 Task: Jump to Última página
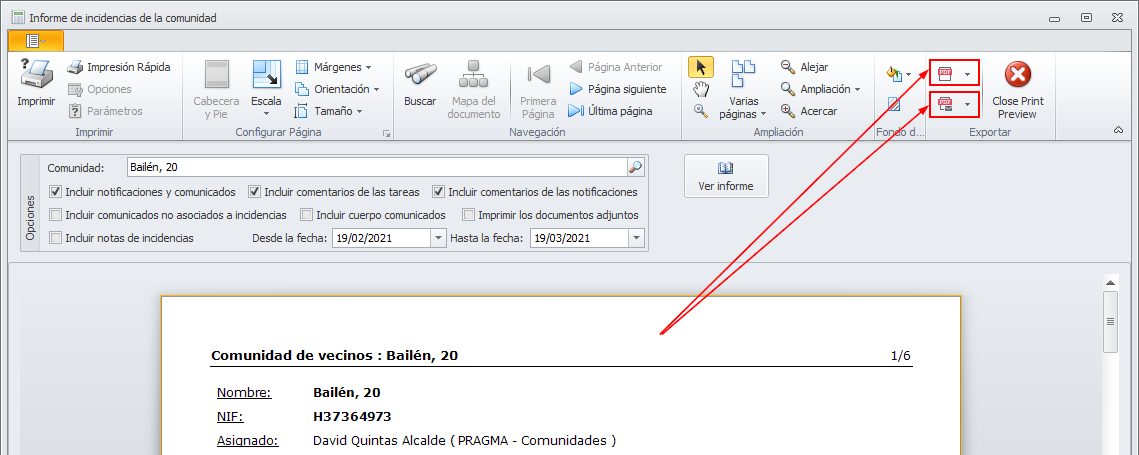(x=610, y=110)
